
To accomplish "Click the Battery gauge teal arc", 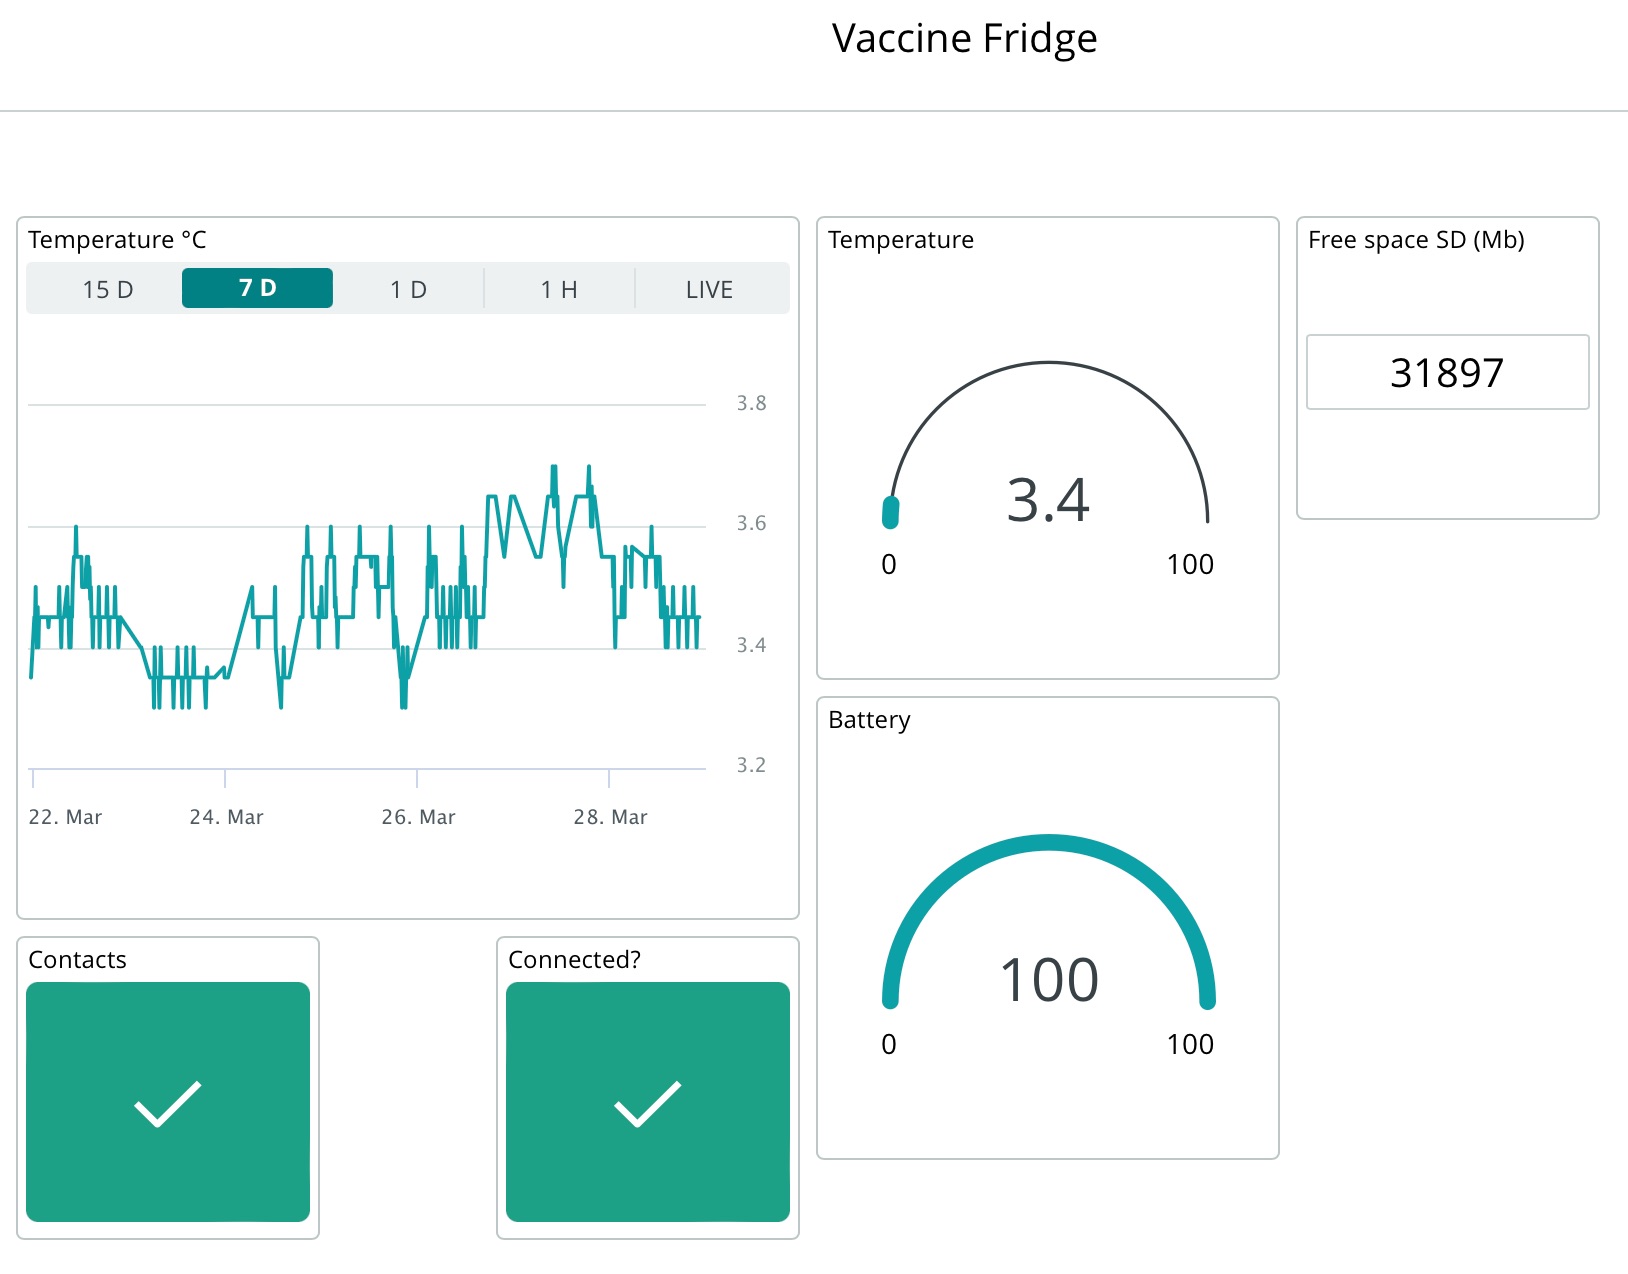I will (x=1048, y=844).
